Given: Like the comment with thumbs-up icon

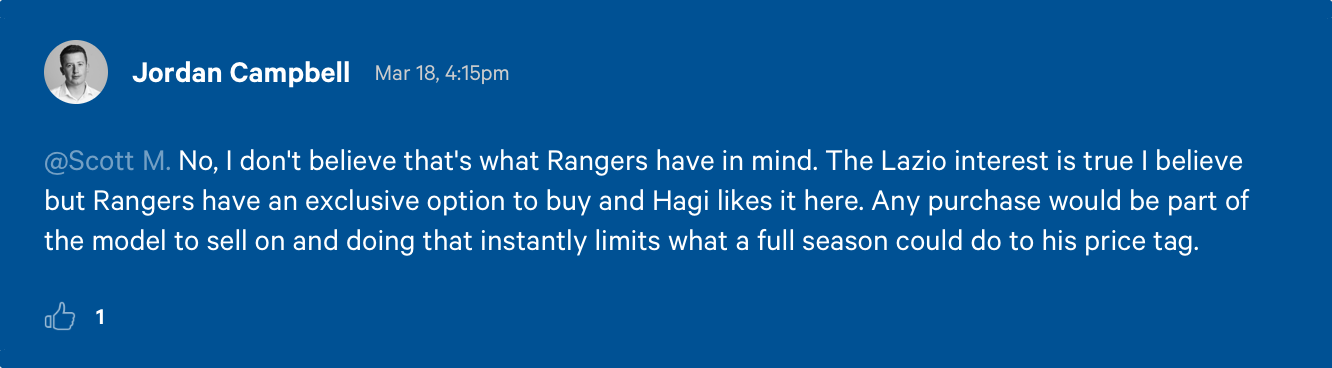Looking at the screenshot, I should [x=60, y=318].
